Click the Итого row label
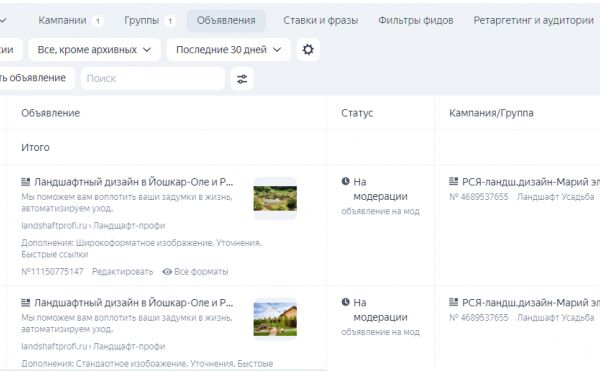Screen dimensions: 600x371 [x=35, y=148]
